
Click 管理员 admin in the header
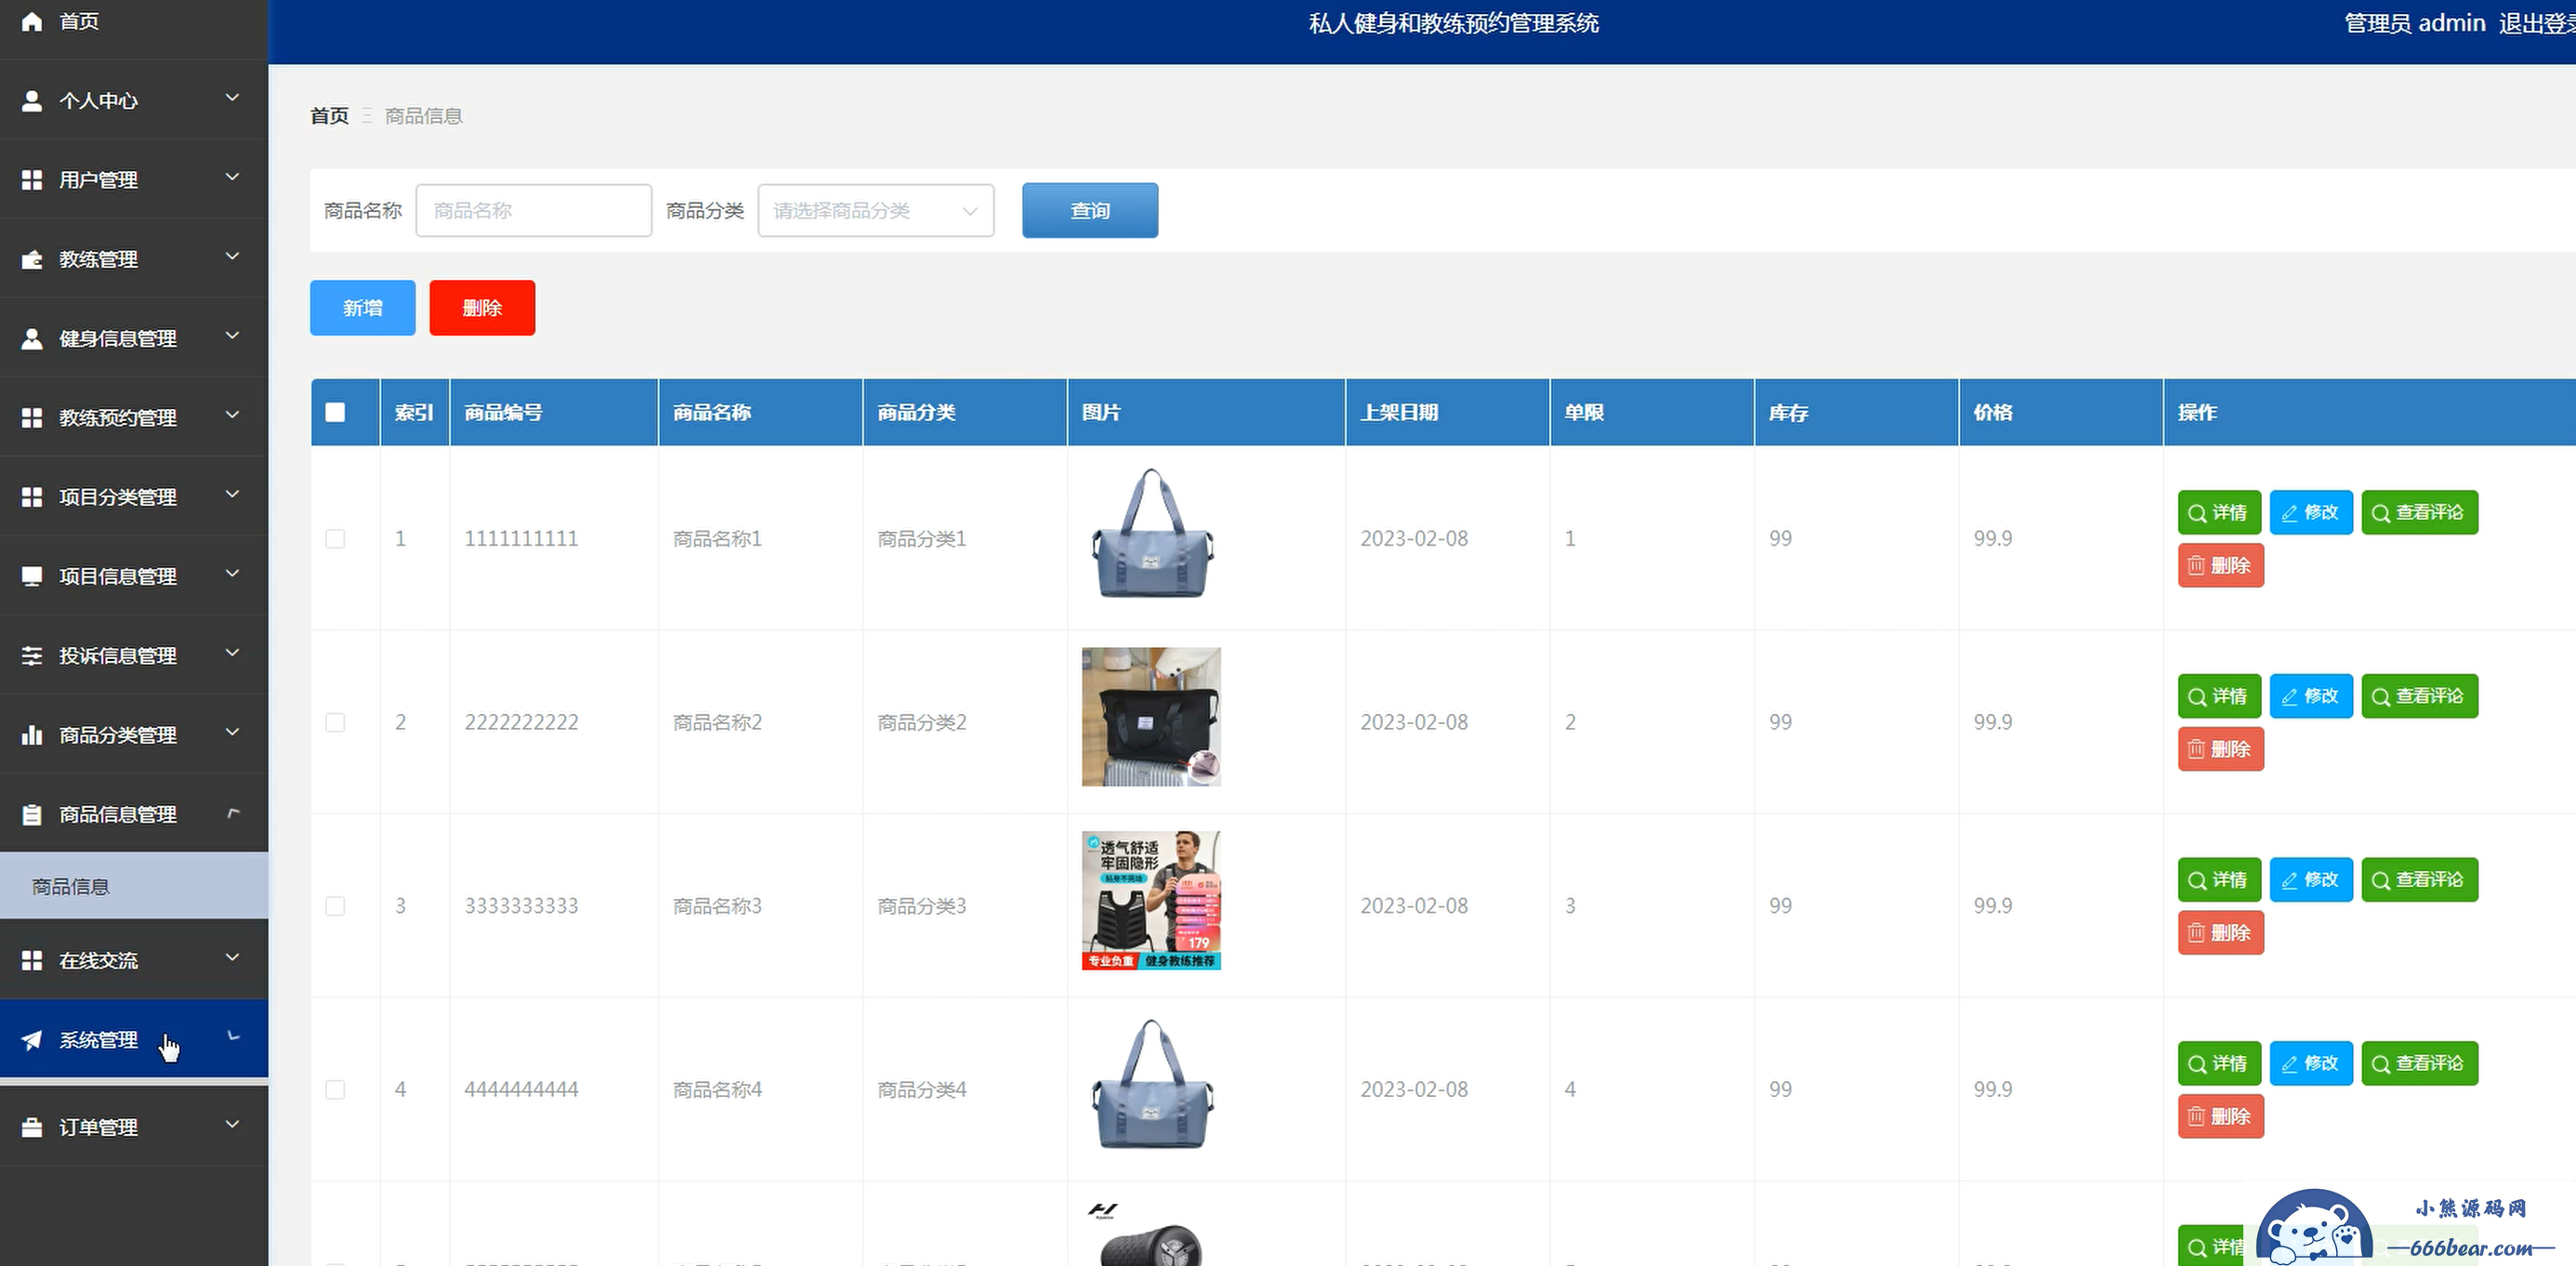pyautogui.click(x=2415, y=23)
